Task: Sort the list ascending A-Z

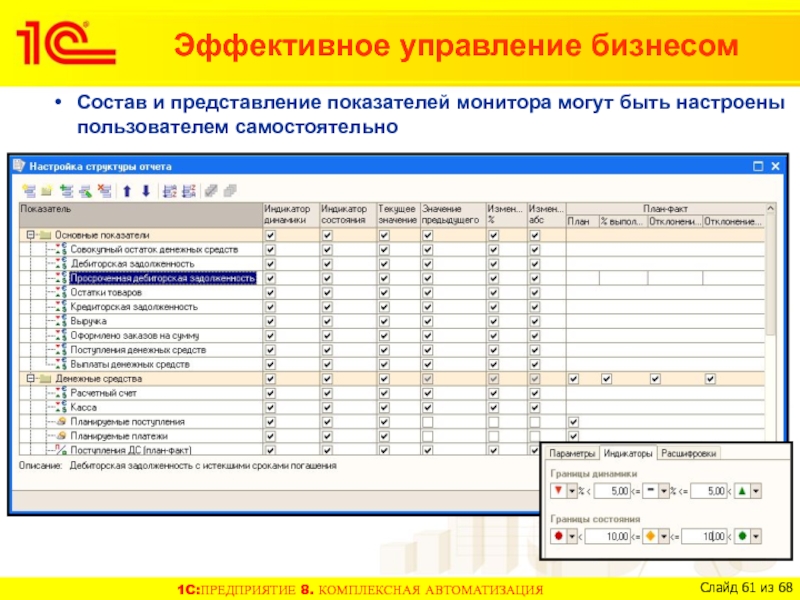Action: (169, 191)
